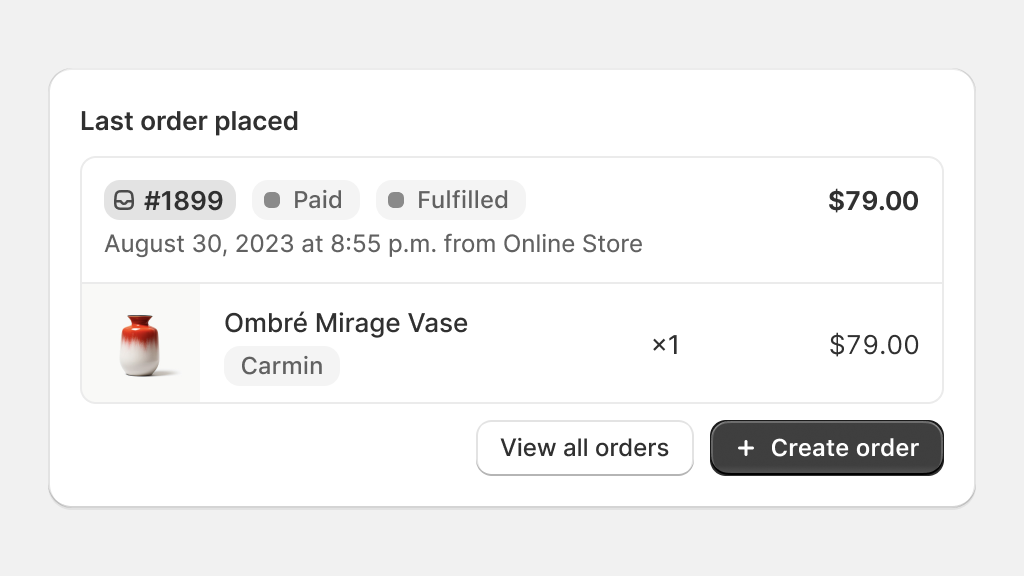Screen dimensions: 1024x576
Task: Click the Carmin variant tag
Action: (x=281, y=366)
